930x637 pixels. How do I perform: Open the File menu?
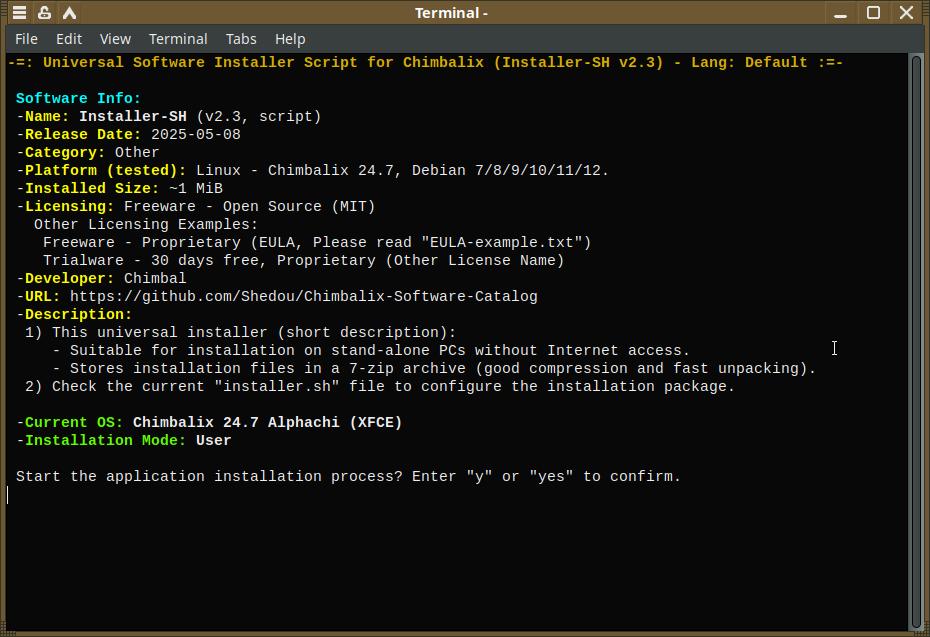click(x=27, y=39)
